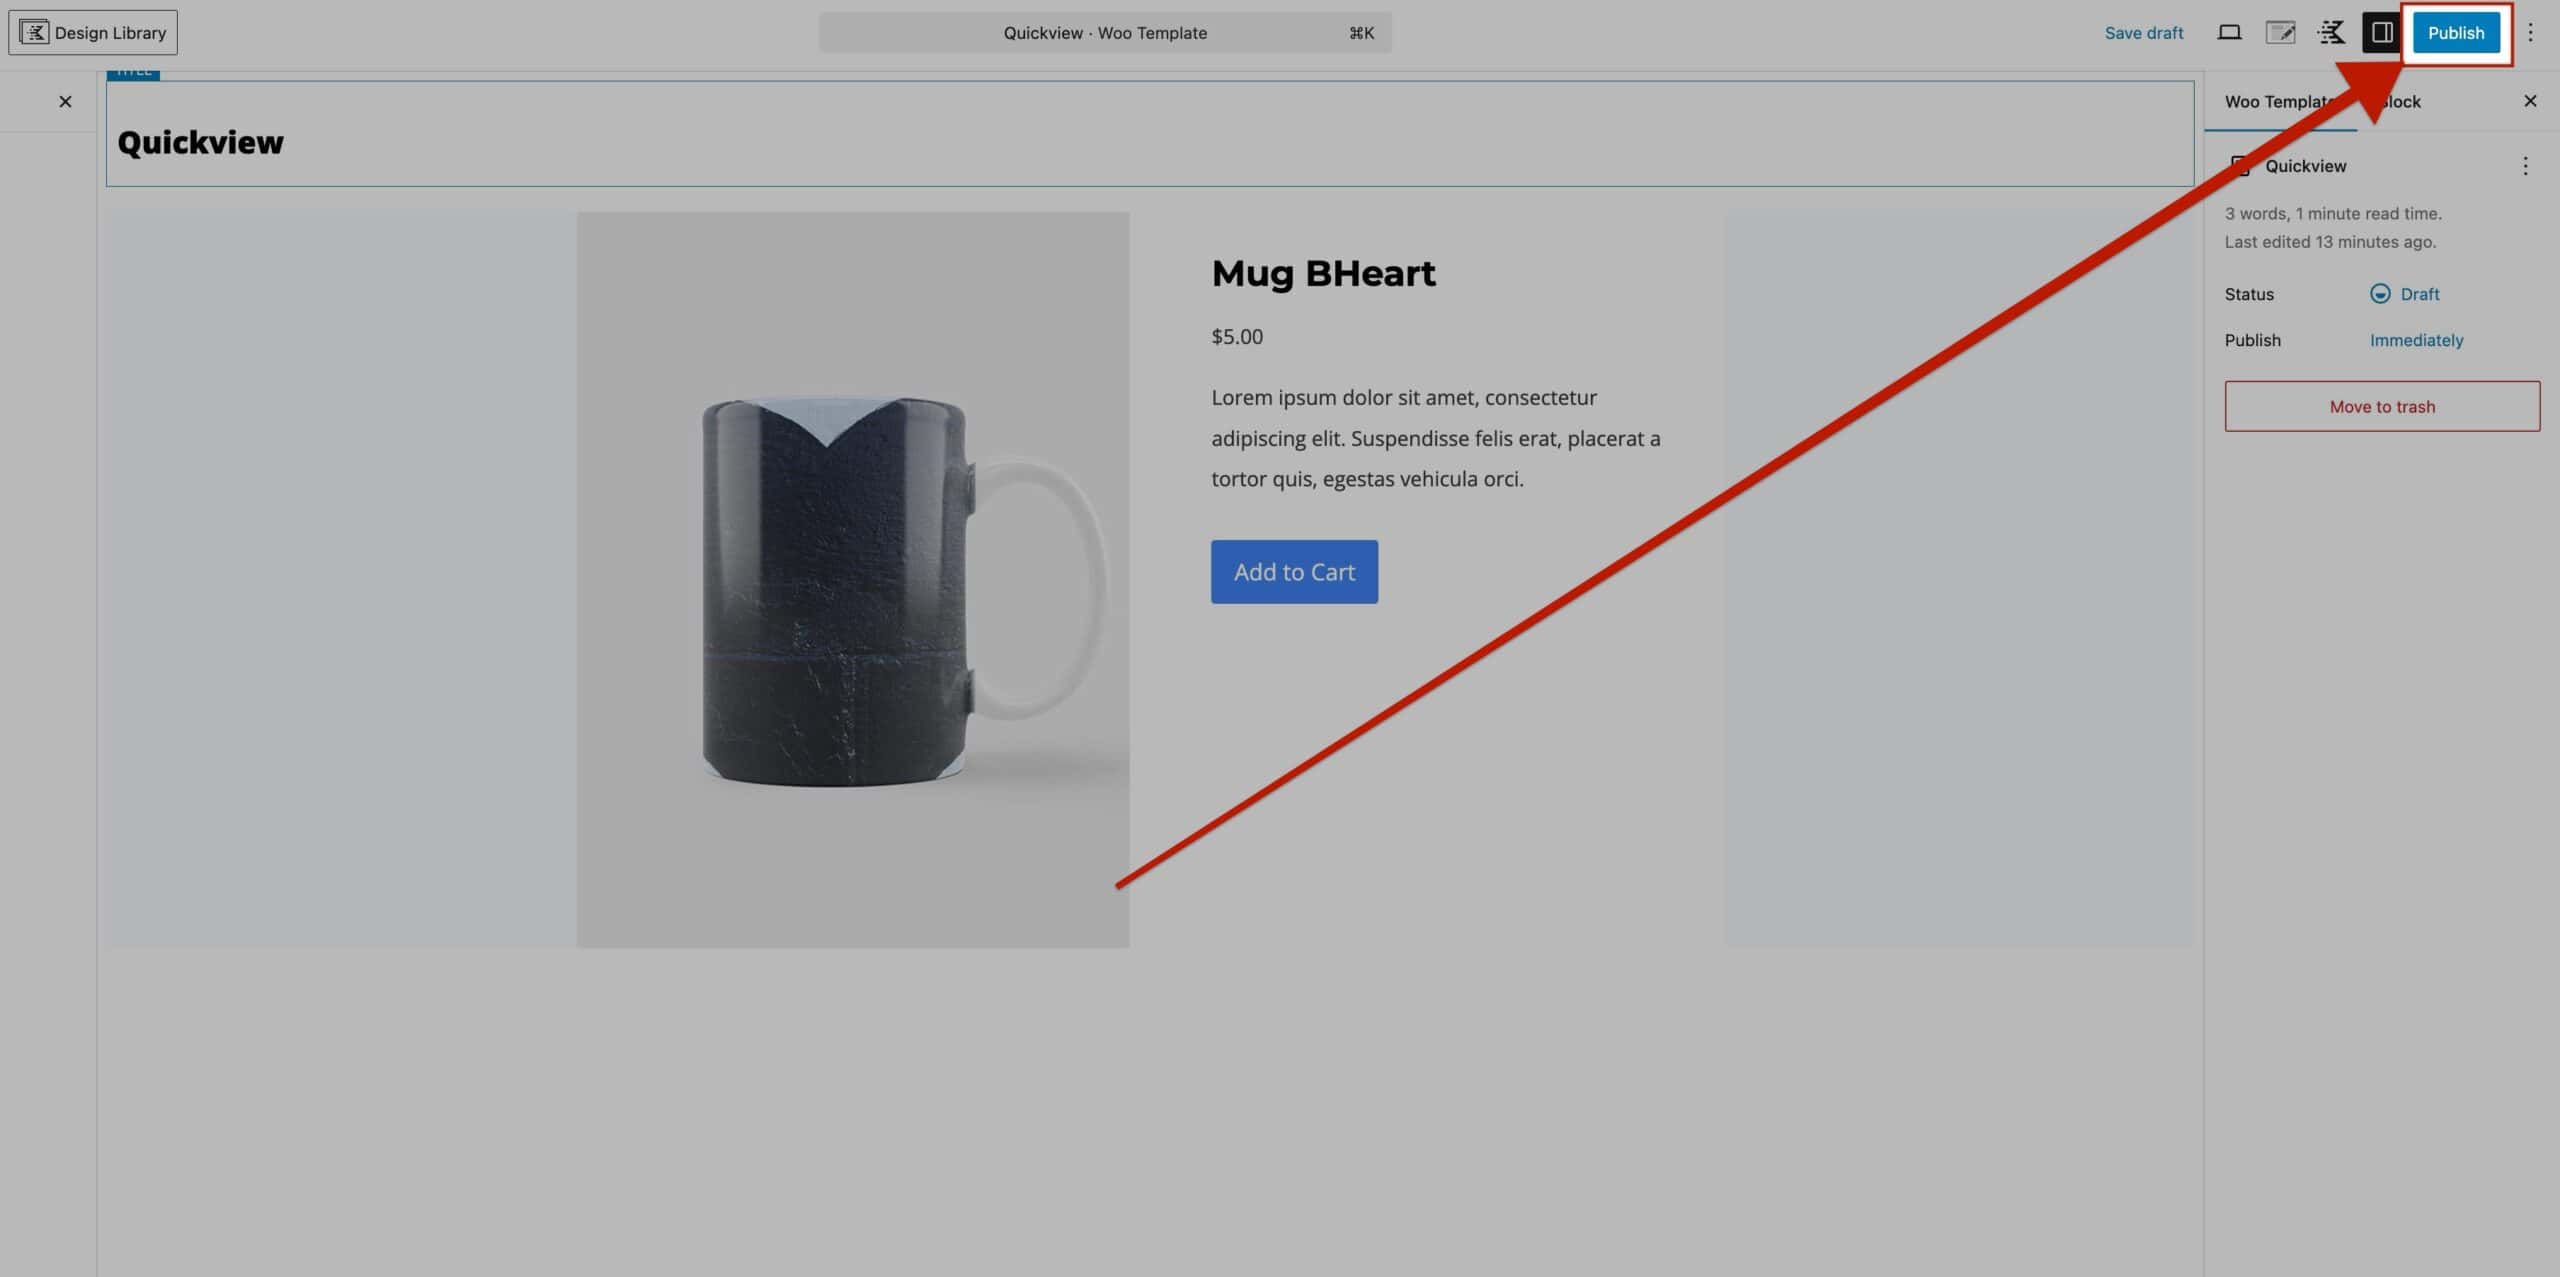Click Move to trash
This screenshot has height=1277, width=2560.
point(2381,406)
